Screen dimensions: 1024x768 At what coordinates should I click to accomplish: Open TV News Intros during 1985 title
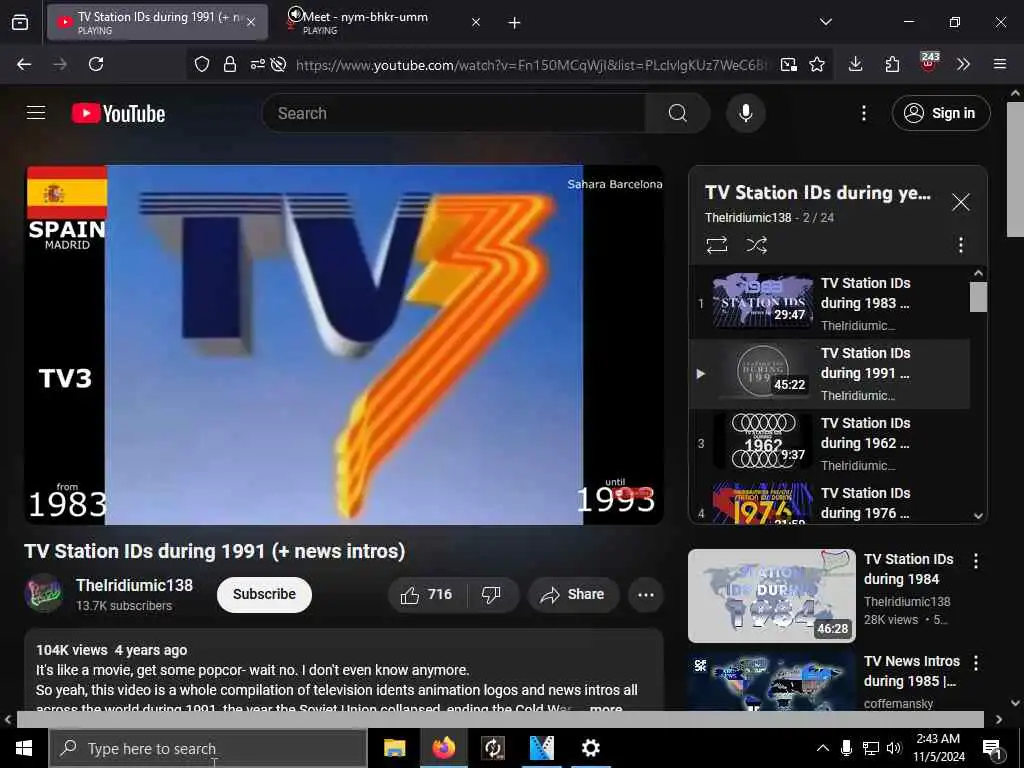tap(911, 671)
